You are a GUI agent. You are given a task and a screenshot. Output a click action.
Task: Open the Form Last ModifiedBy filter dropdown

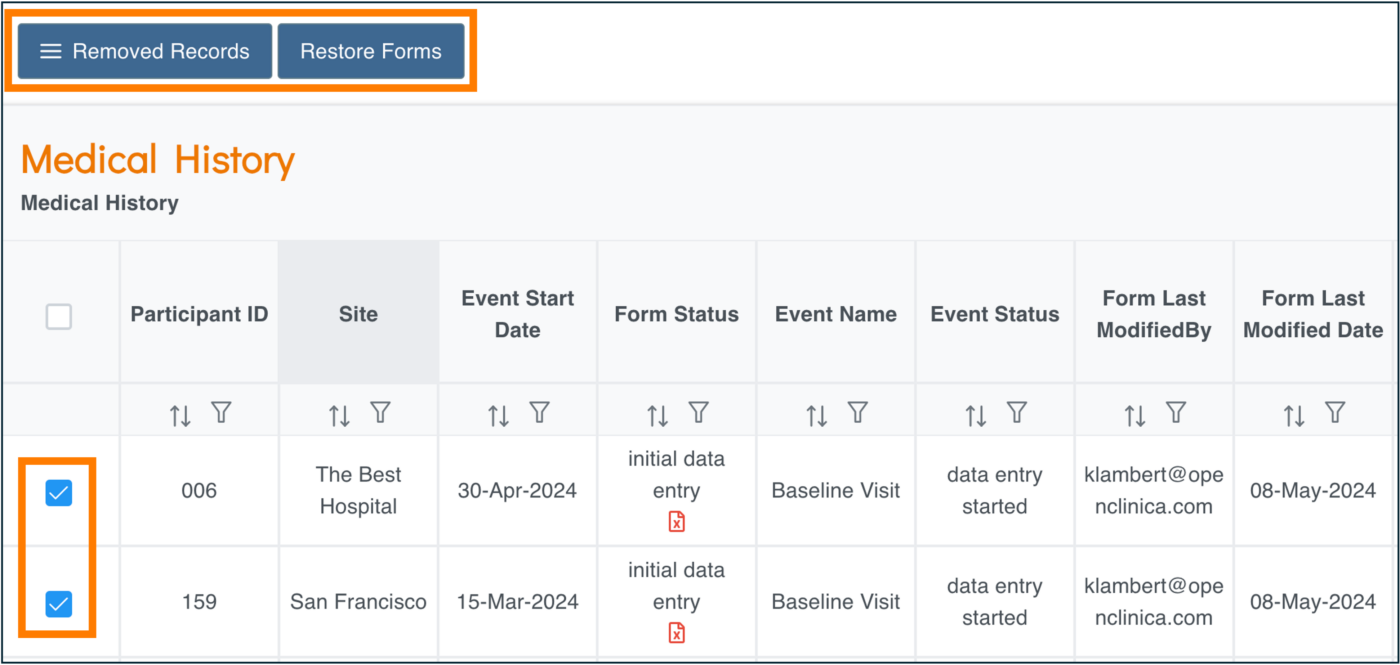coord(1175,412)
